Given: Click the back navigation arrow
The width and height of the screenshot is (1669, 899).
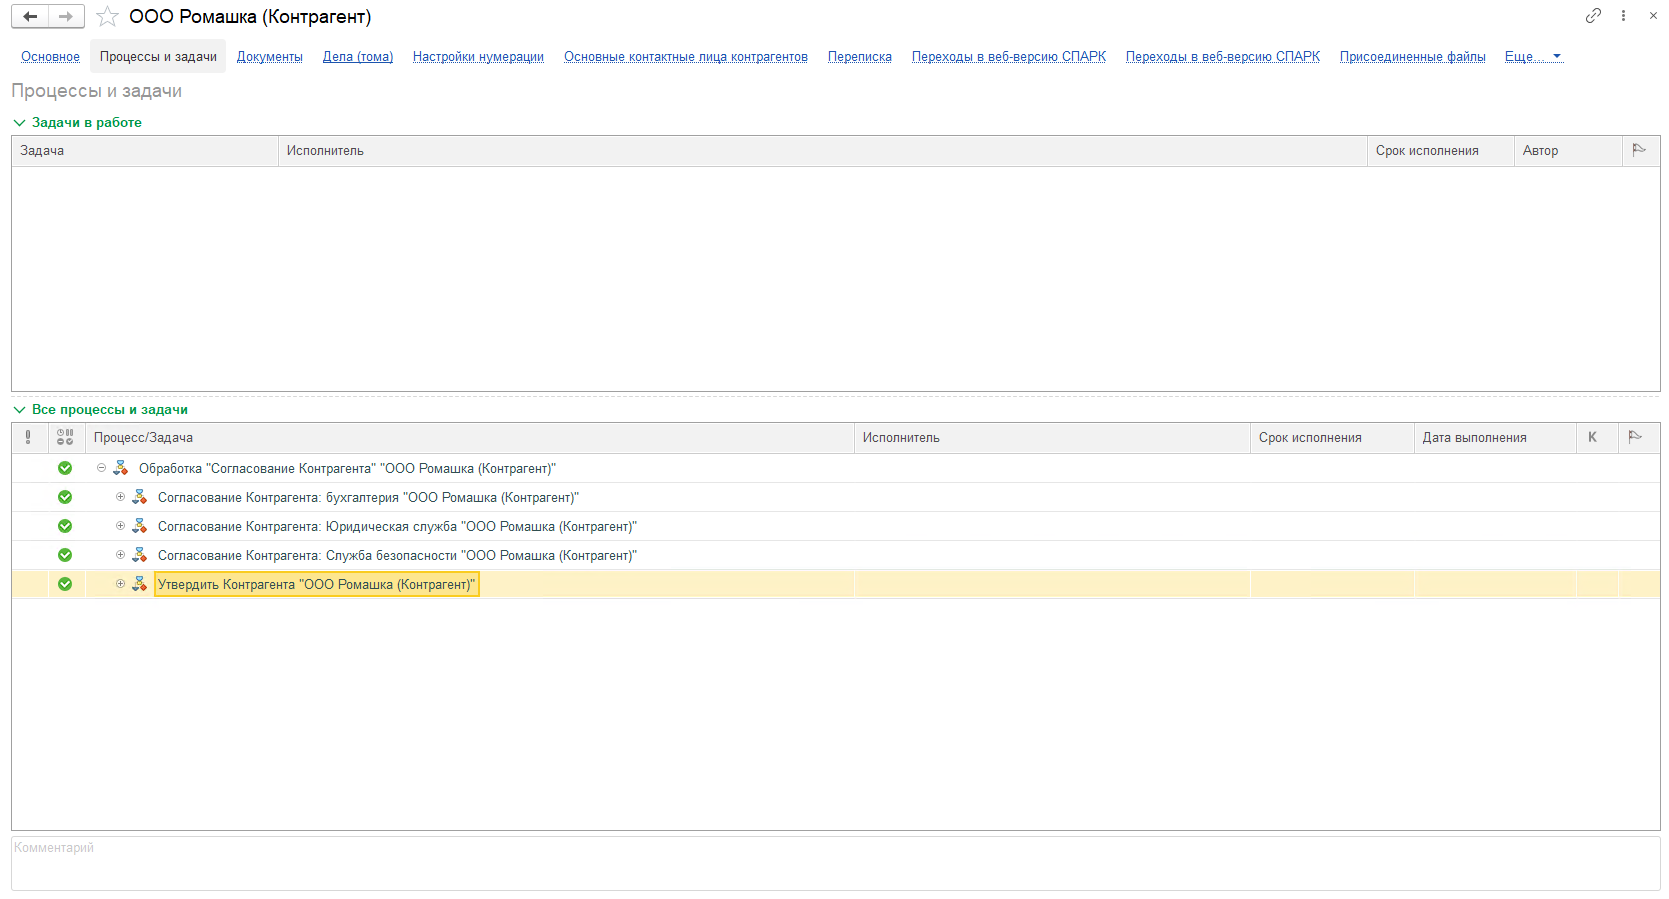Looking at the screenshot, I should coord(30,17).
